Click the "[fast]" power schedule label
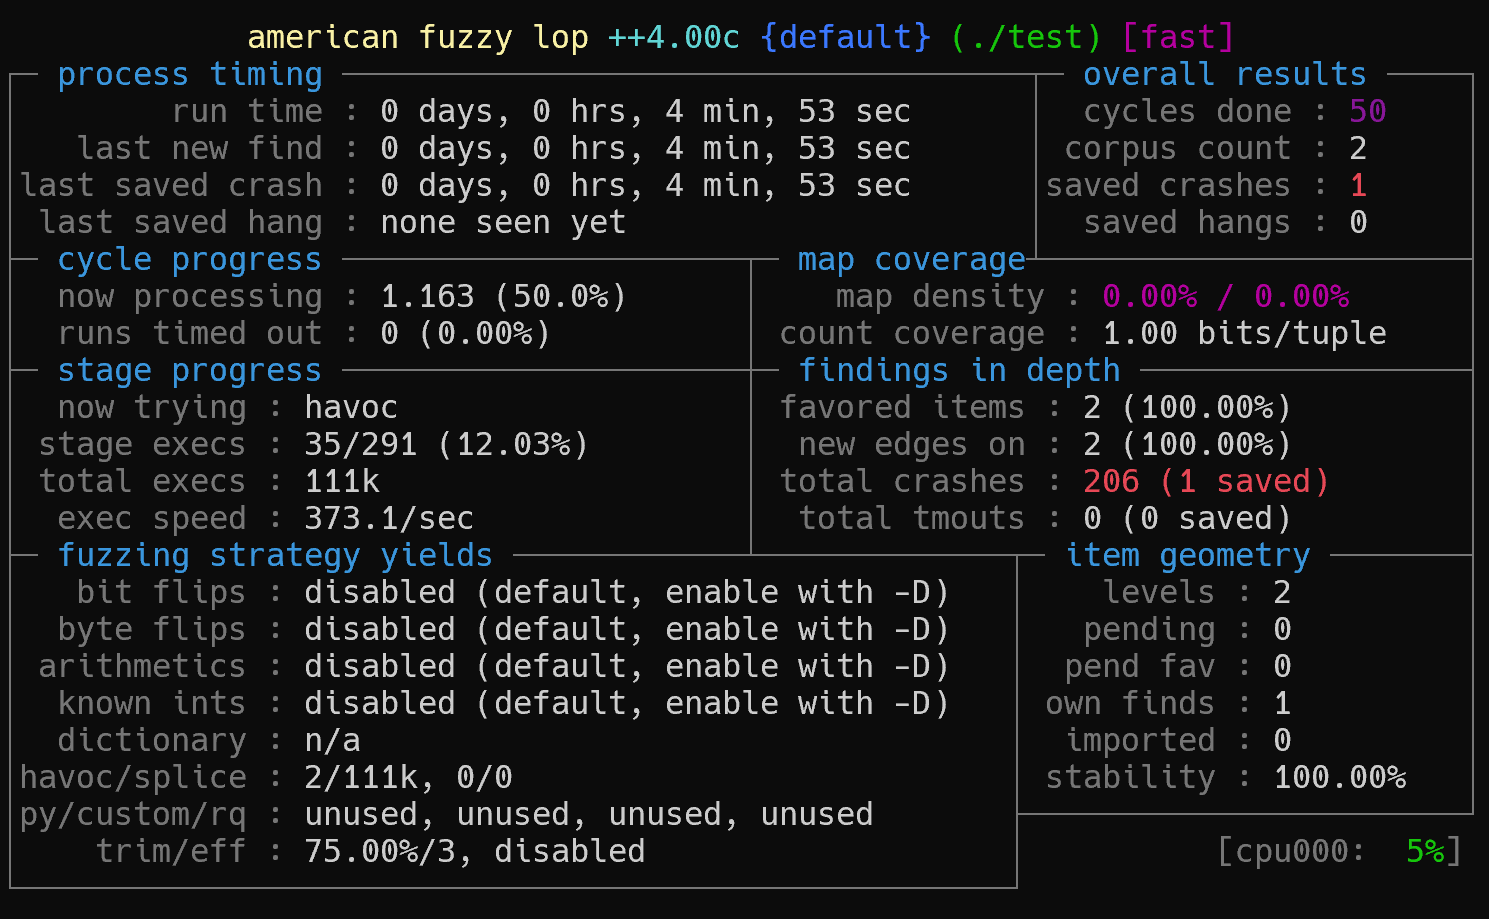This screenshot has height=919, width=1489. (x=1178, y=38)
